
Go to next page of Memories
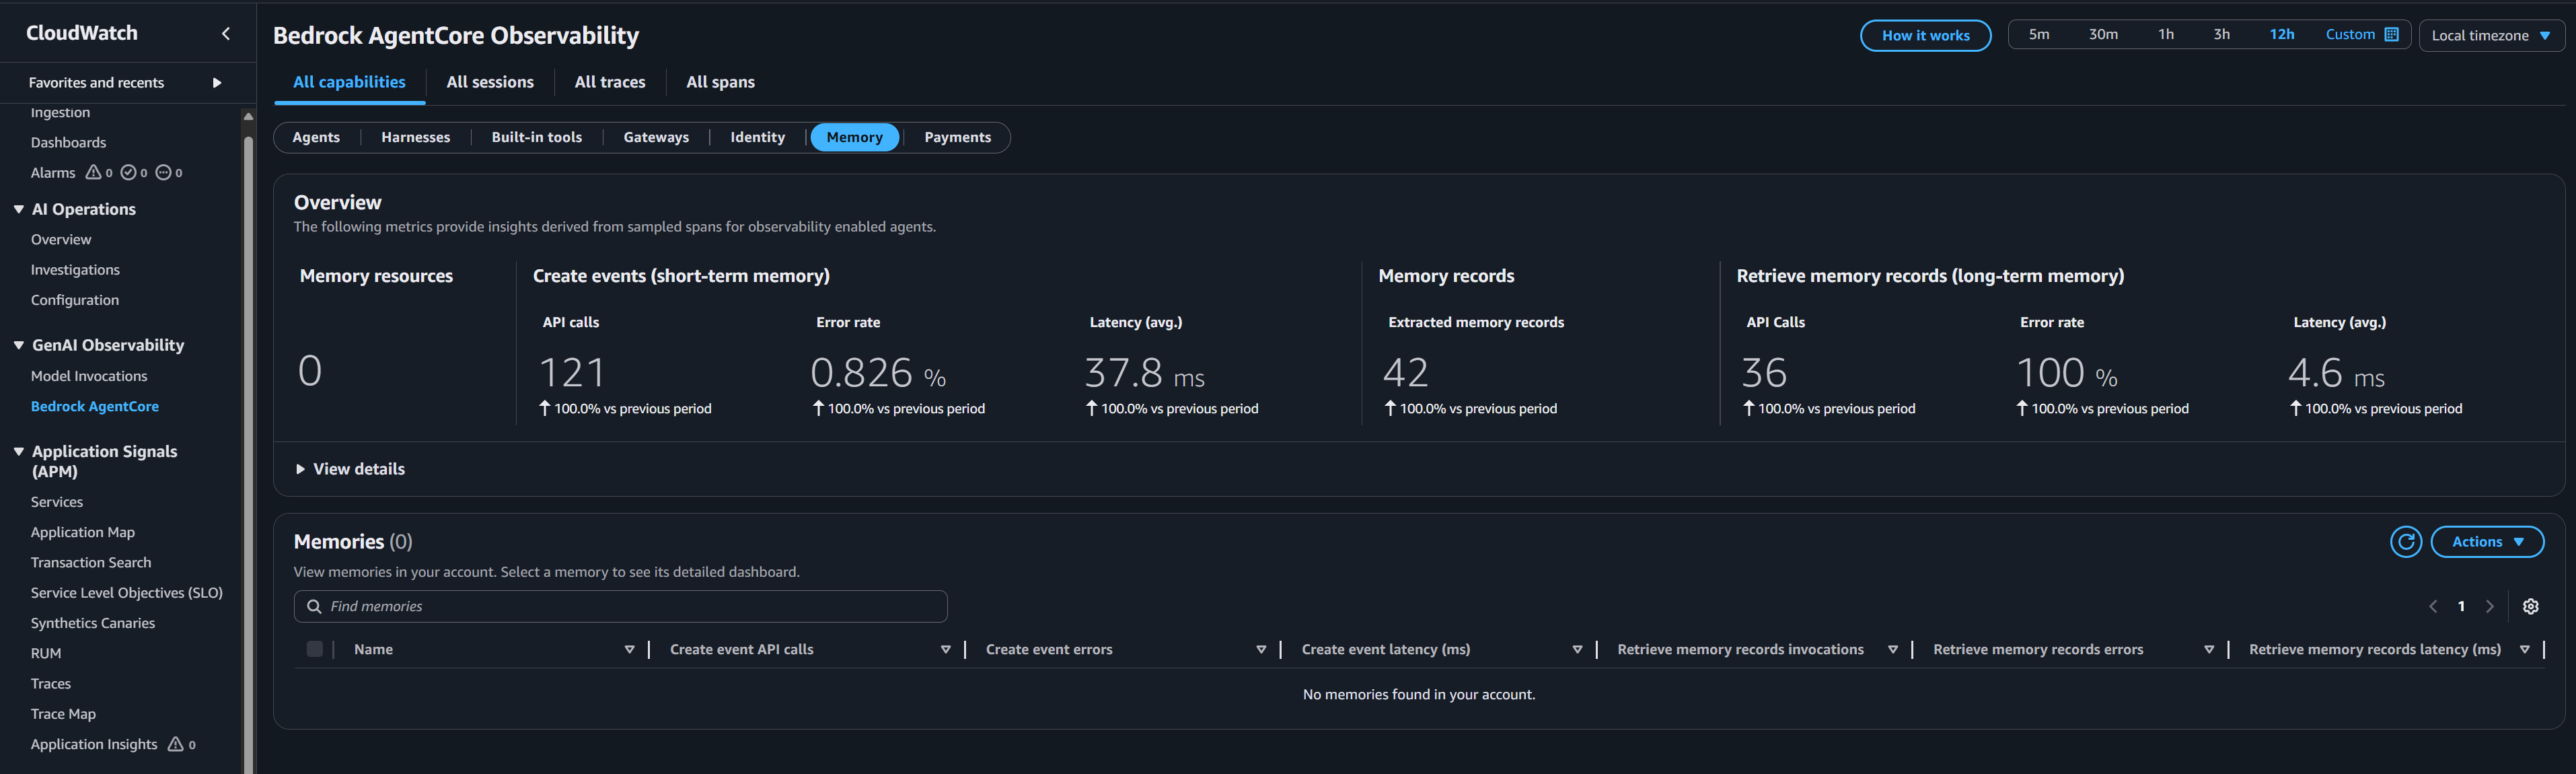point(2489,606)
